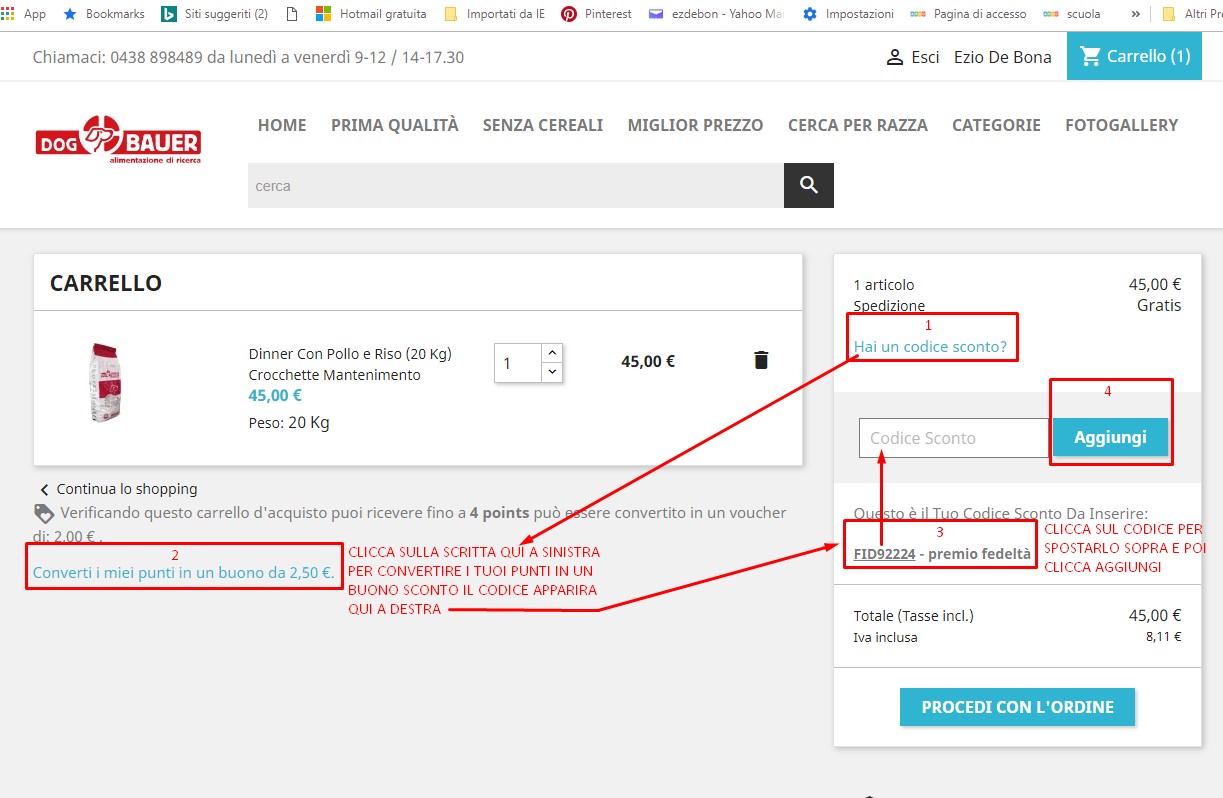Open Altri Preferiti bookmark folder
This screenshot has height=798, width=1223.
pos(1191,14)
